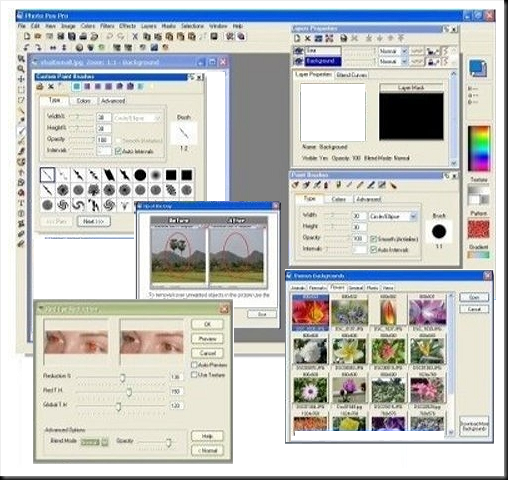Select the magnifier Zoom tool in left toolbox

click(21, 69)
